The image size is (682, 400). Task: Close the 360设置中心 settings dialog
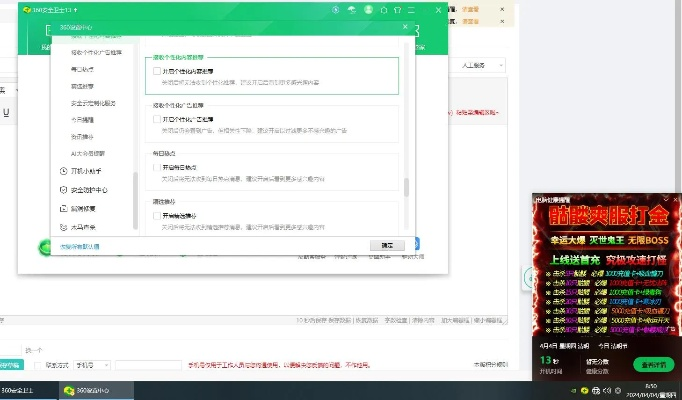tap(405, 27)
